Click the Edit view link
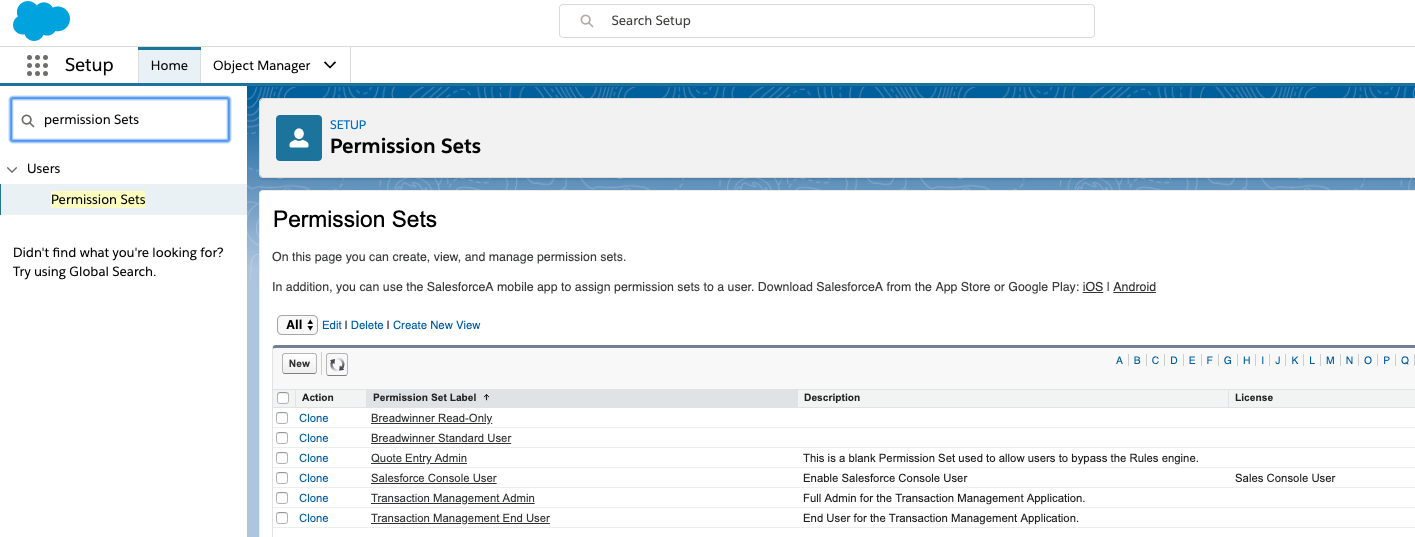The height and width of the screenshot is (537, 1415). click(x=332, y=325)
